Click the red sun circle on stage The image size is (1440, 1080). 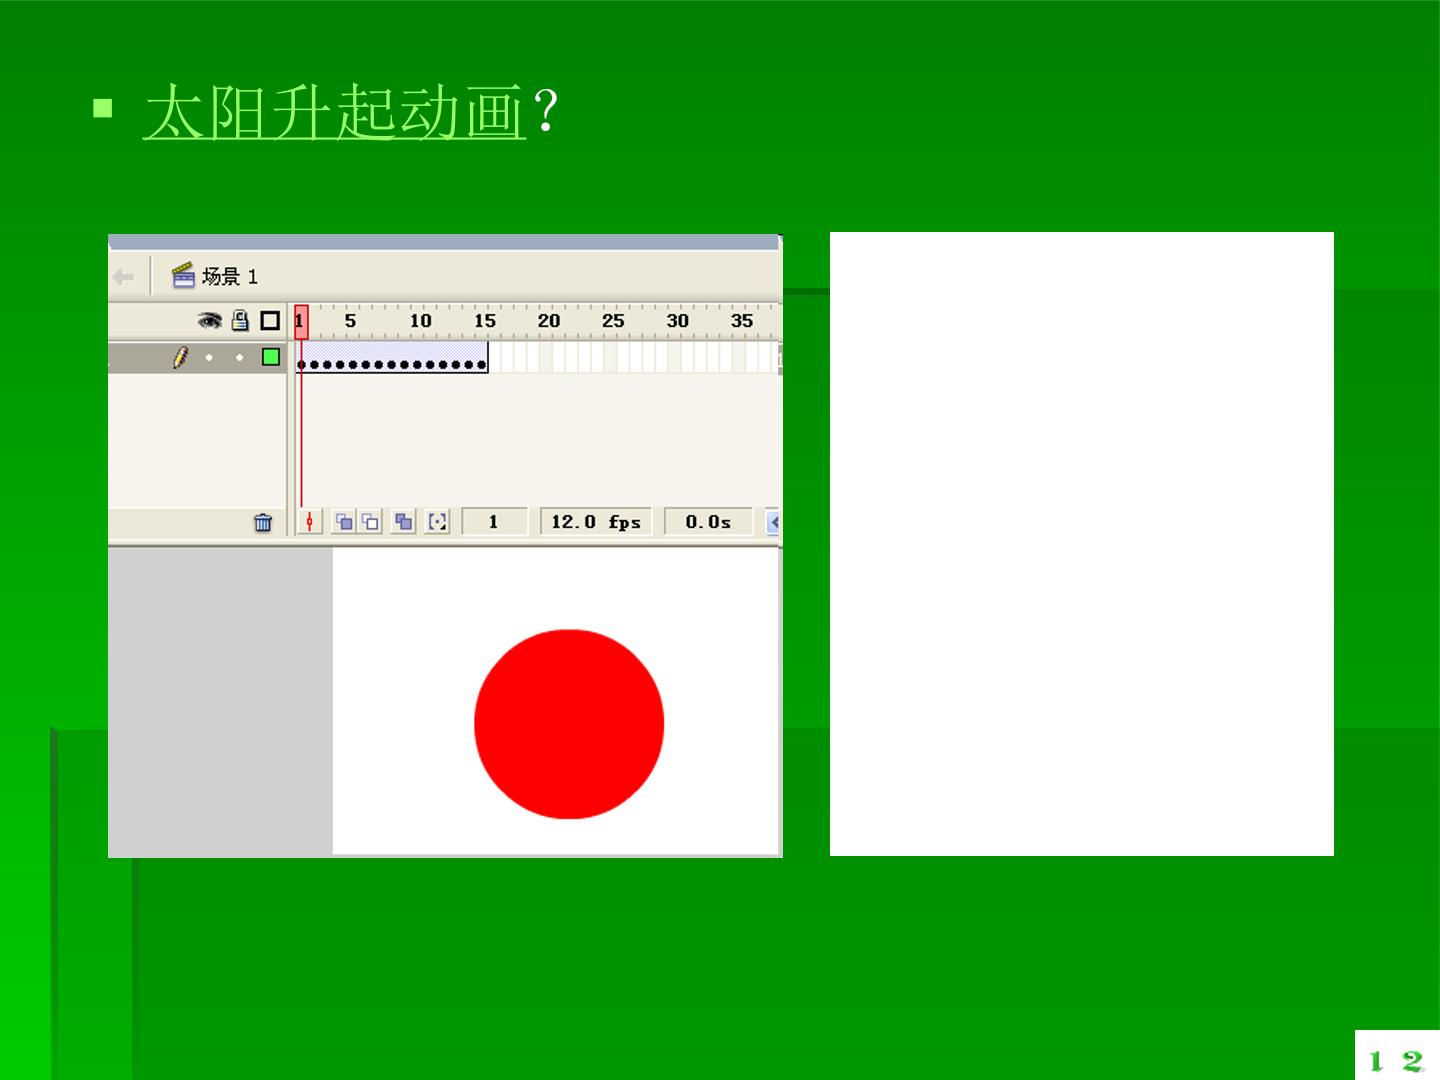point(569,724)
